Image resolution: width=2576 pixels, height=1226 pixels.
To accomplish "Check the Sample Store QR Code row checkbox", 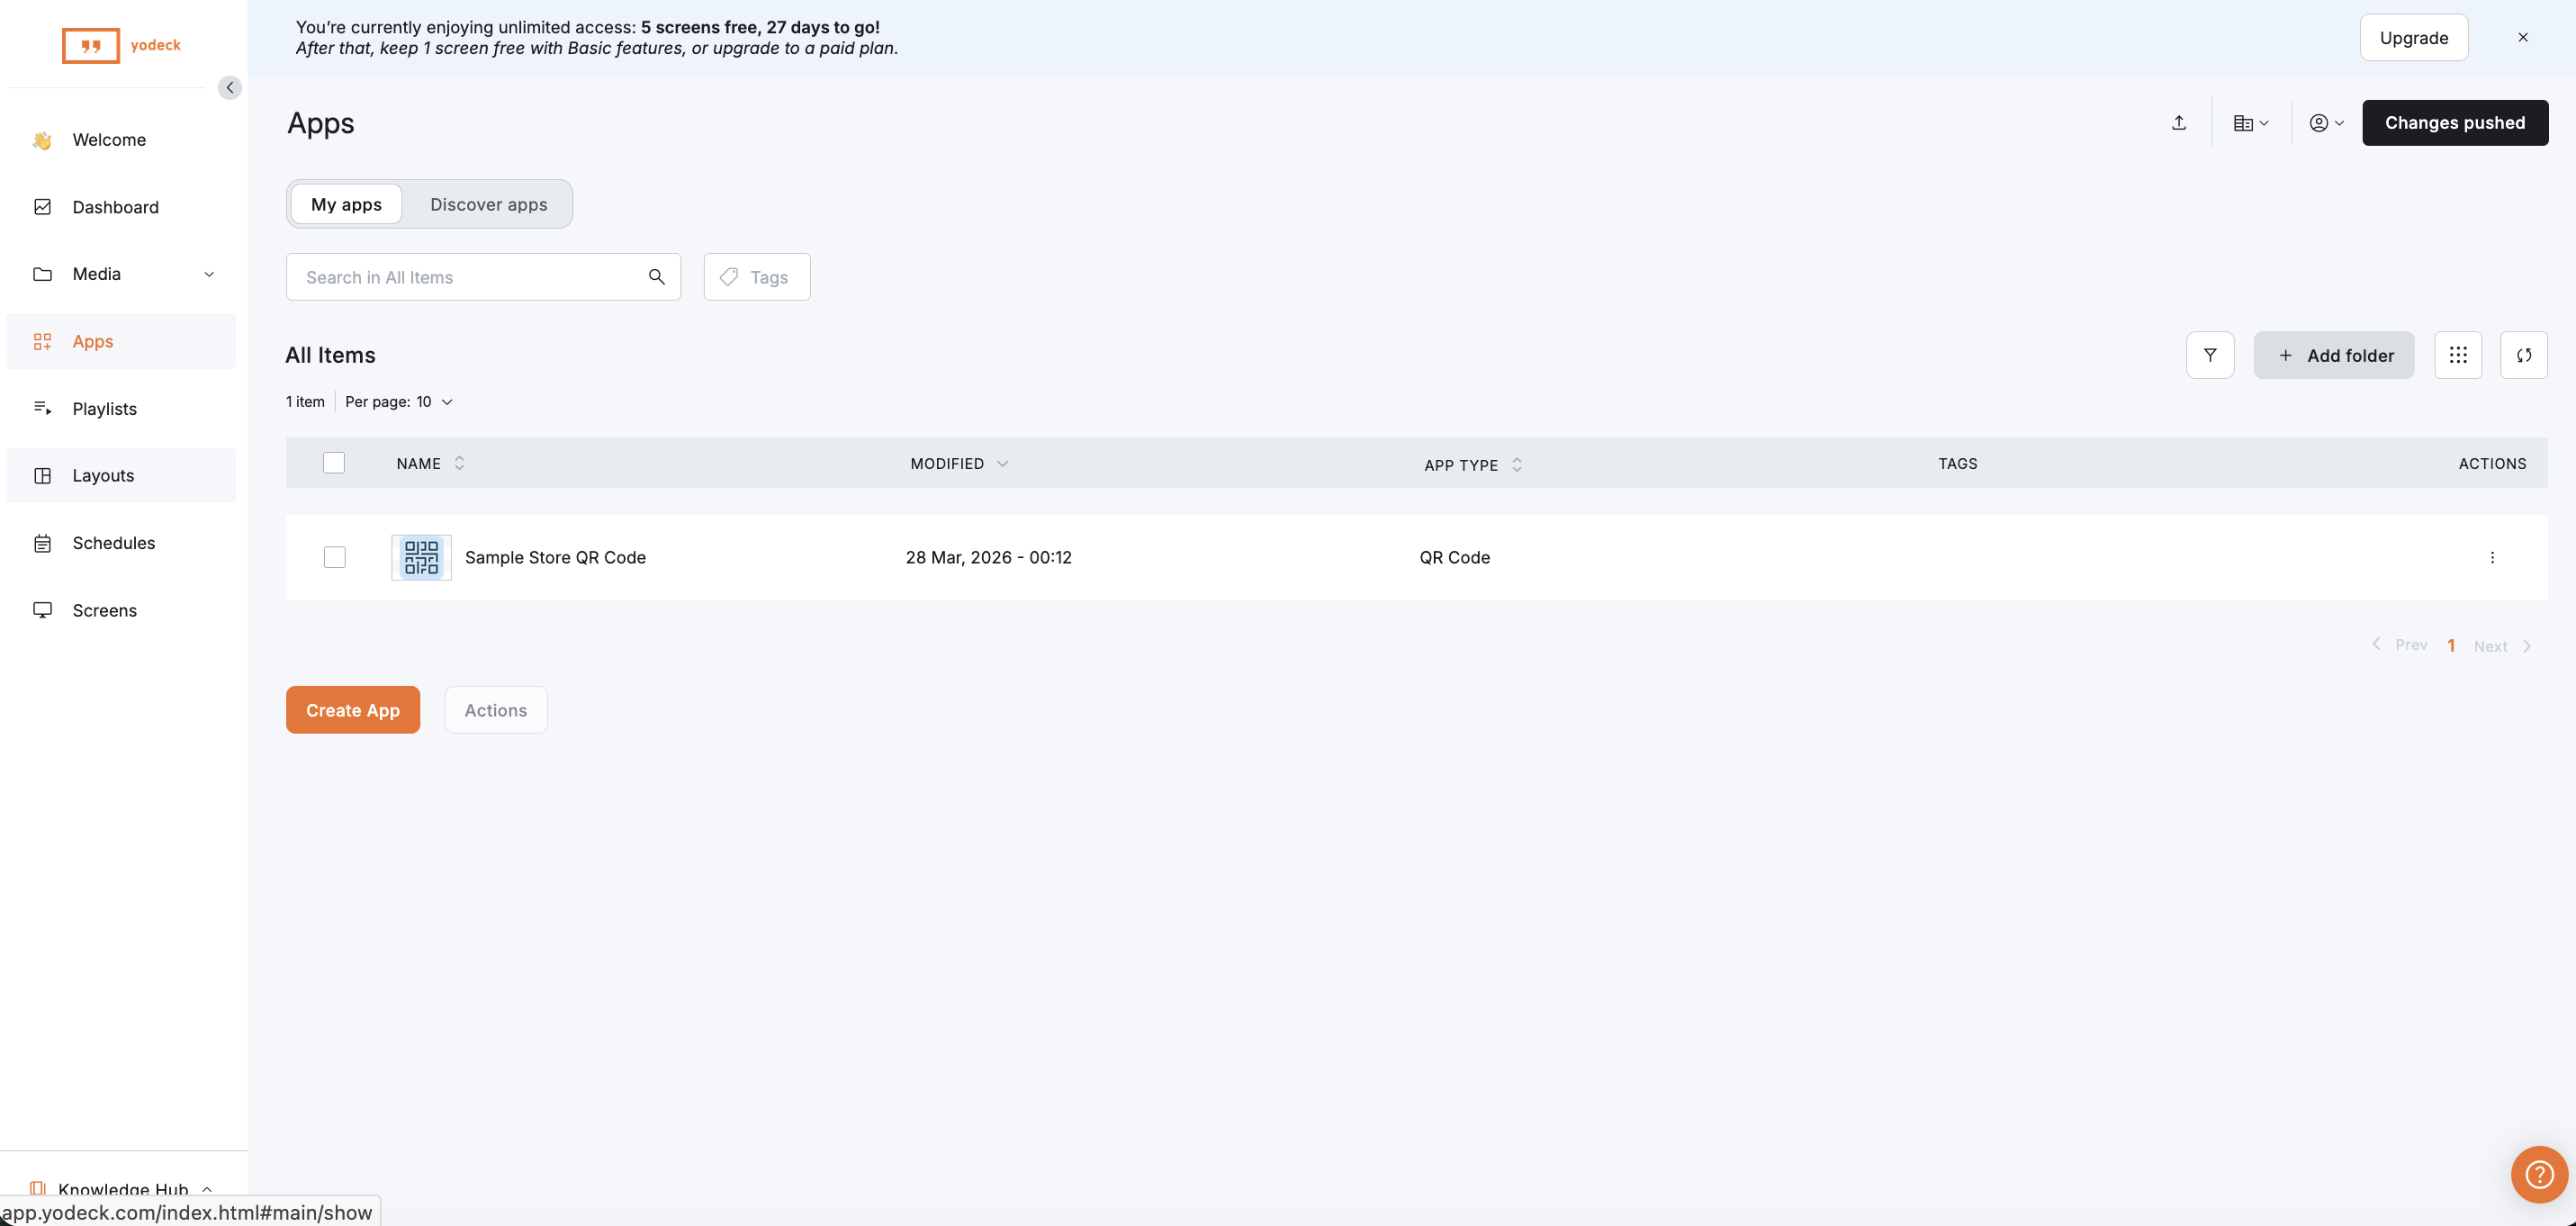I will coord(335,558).
